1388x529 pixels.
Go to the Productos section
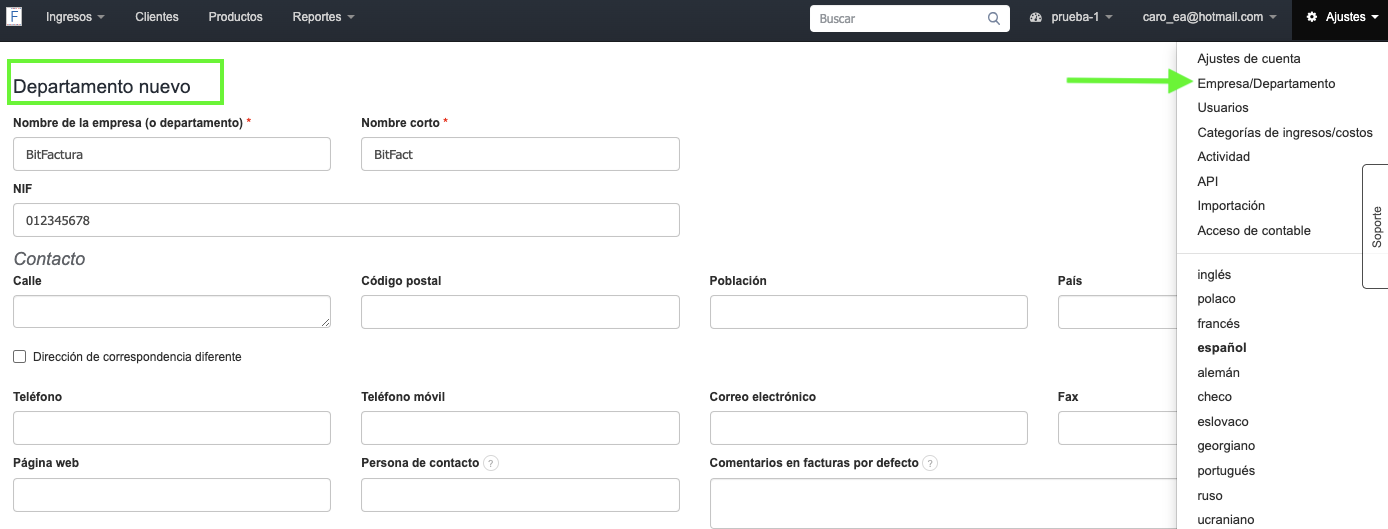[x=235, y=18]
